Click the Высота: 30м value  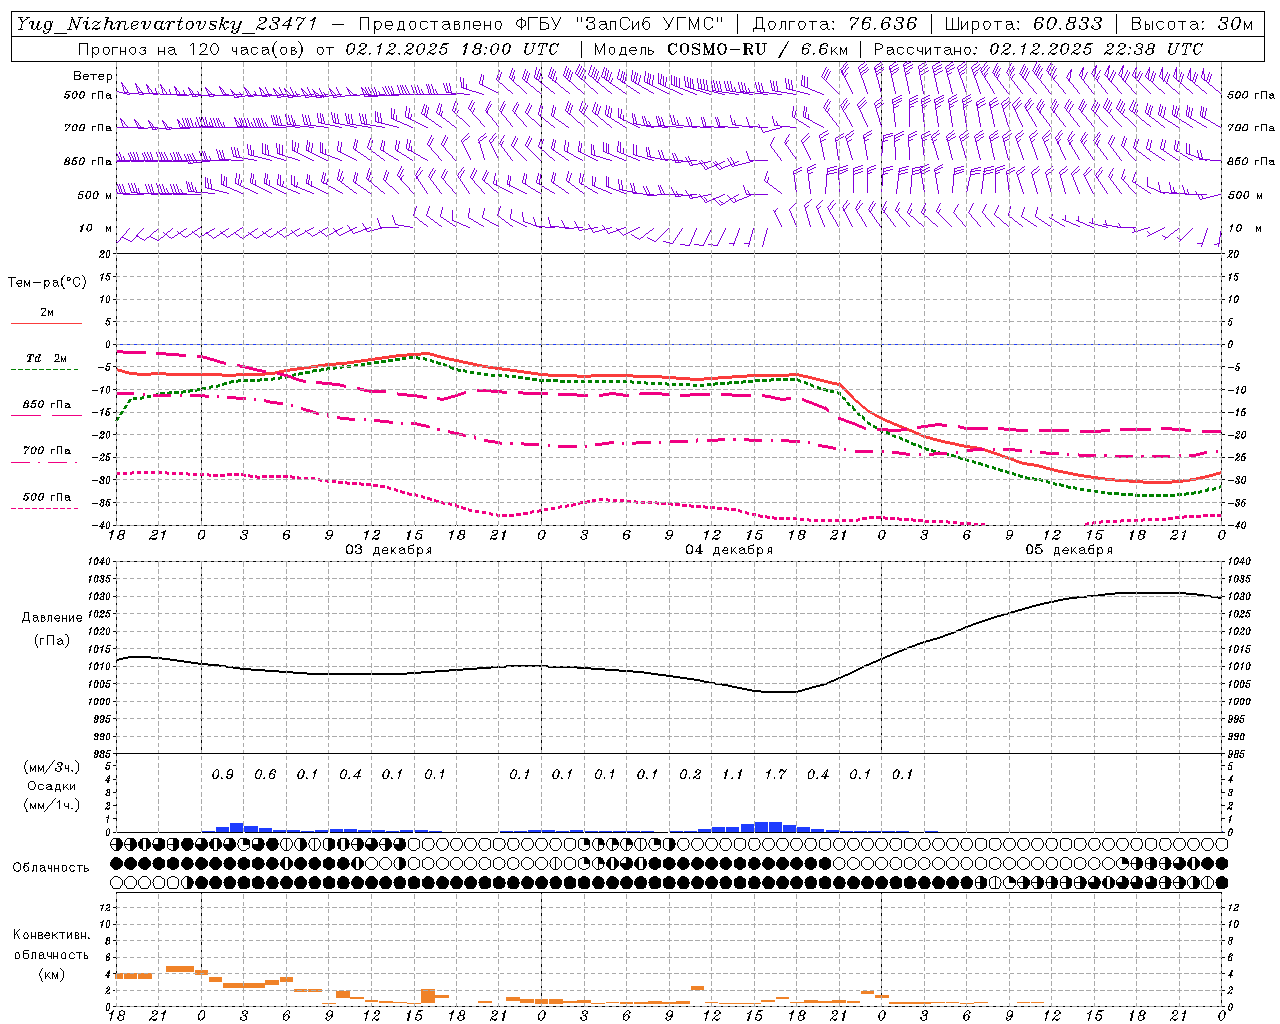[1191, 24]
